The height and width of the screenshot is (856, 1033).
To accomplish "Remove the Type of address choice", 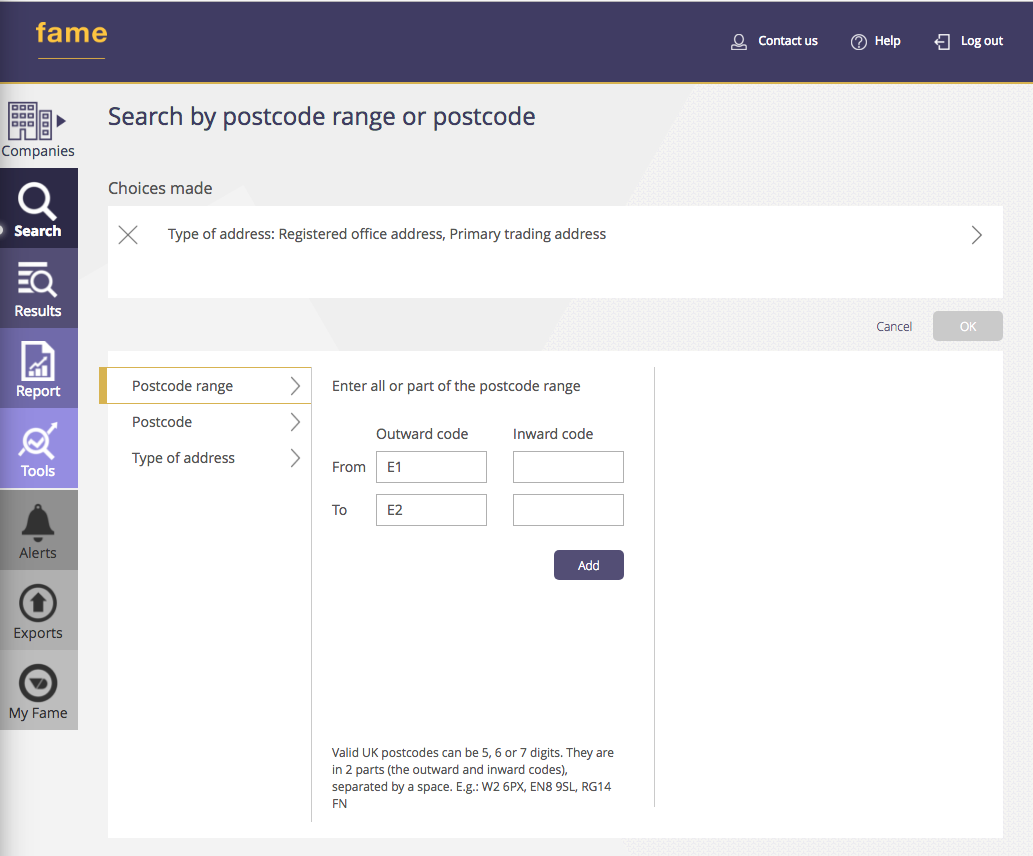I will pyautogui.click(x=128, y=235).
